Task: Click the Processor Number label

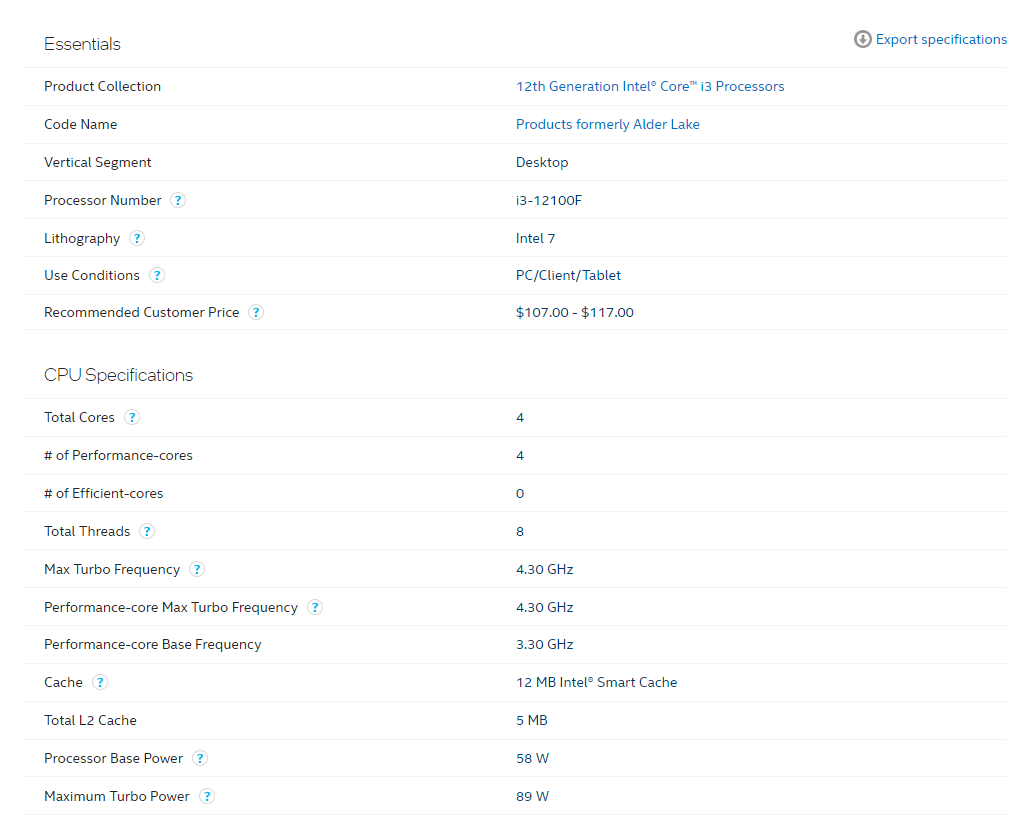Action: tap(103, 200)
